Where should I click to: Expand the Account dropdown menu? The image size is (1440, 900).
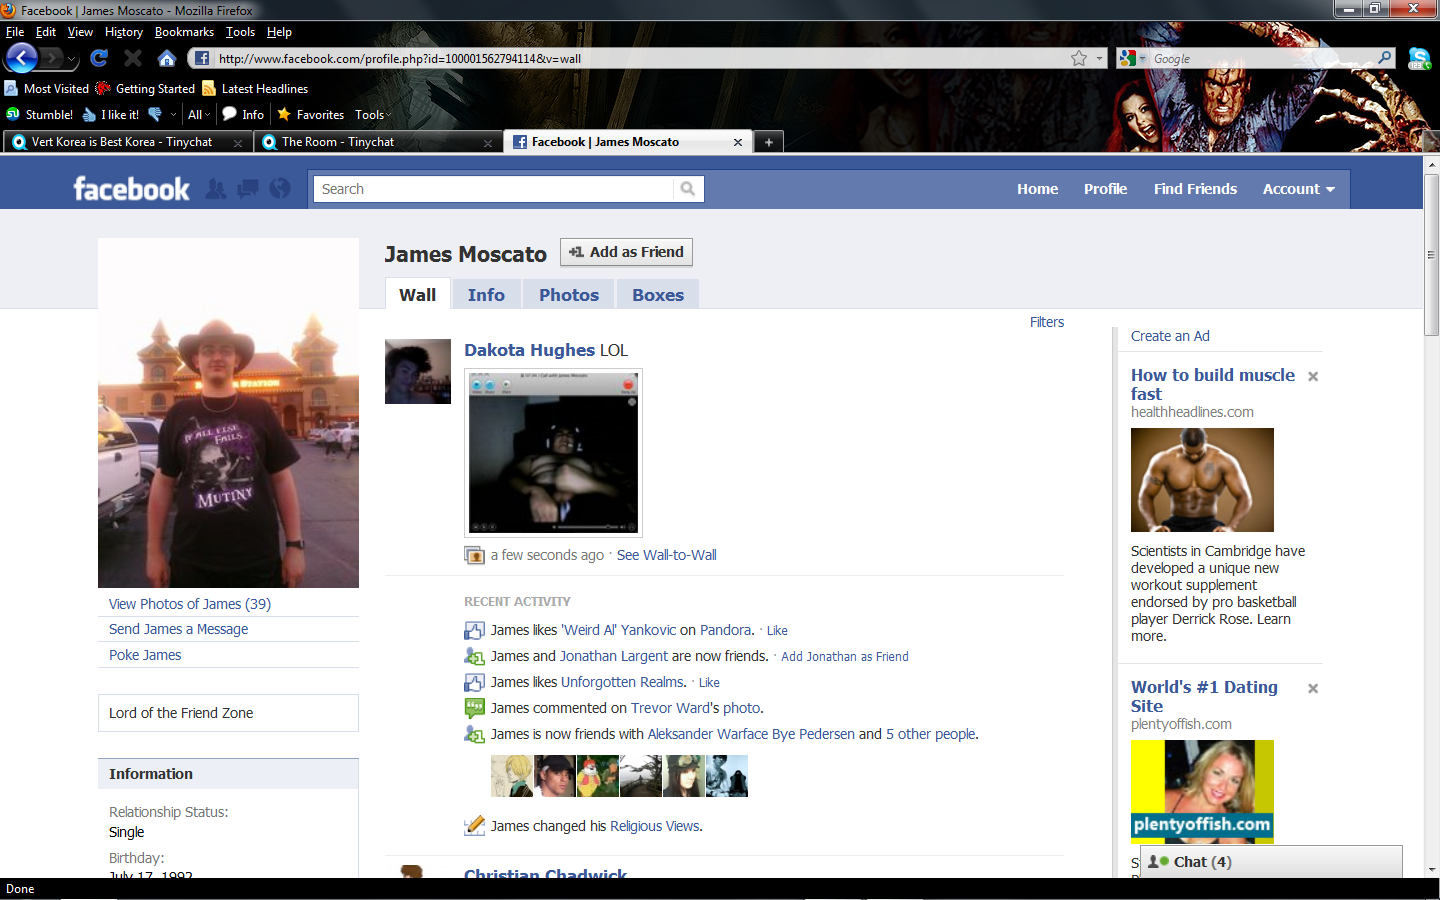click(x=1298, y=189)
